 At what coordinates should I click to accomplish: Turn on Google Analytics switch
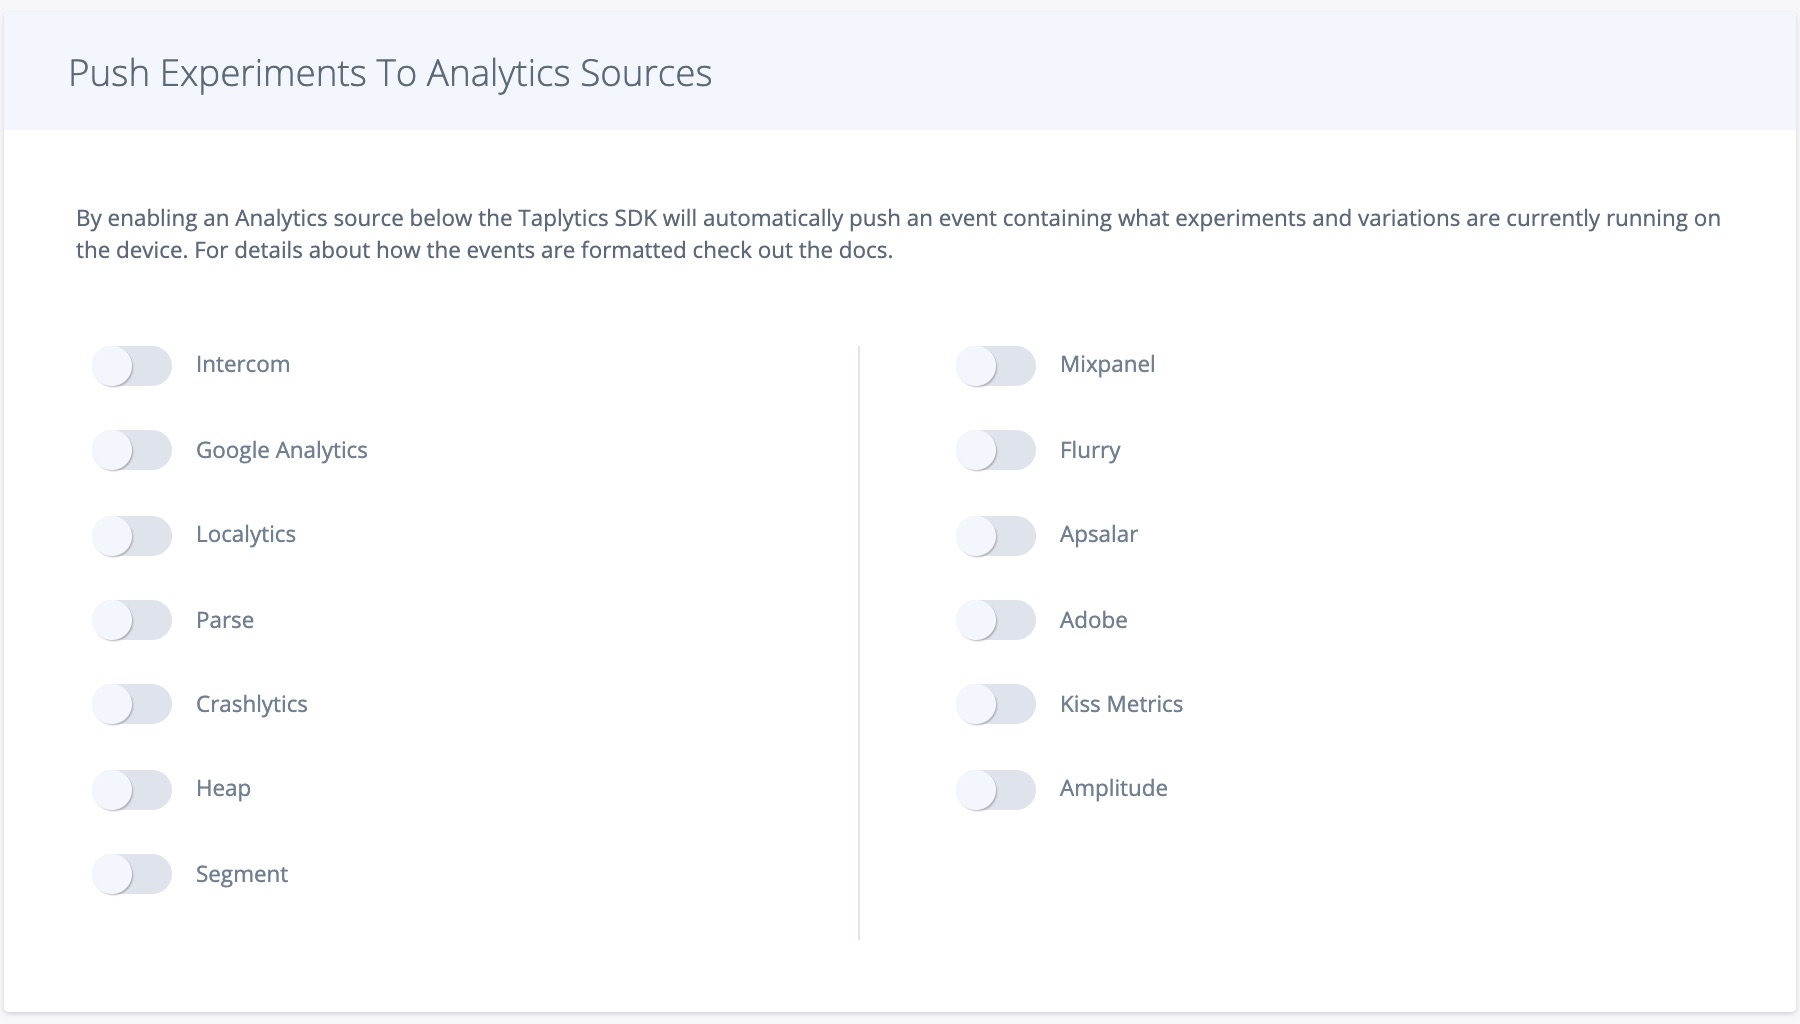pyautogui.click(x=132, y=450)
